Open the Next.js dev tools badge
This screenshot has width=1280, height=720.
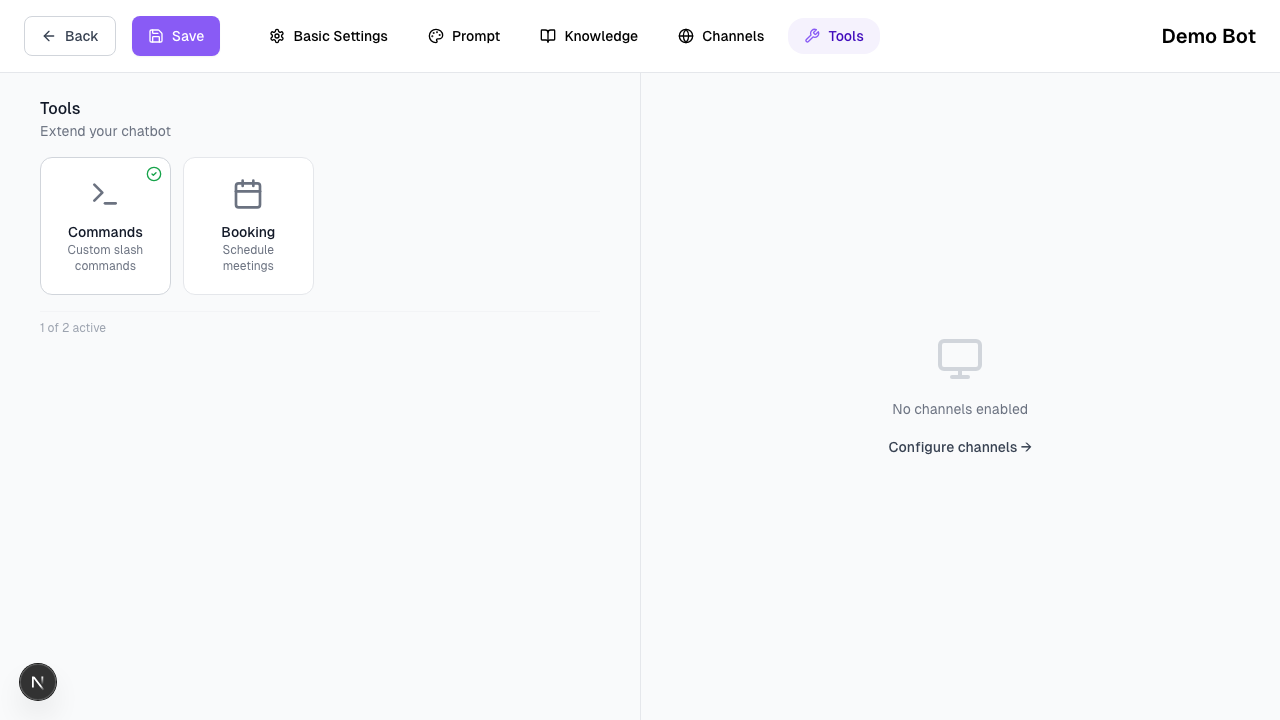tap(38, 682)
